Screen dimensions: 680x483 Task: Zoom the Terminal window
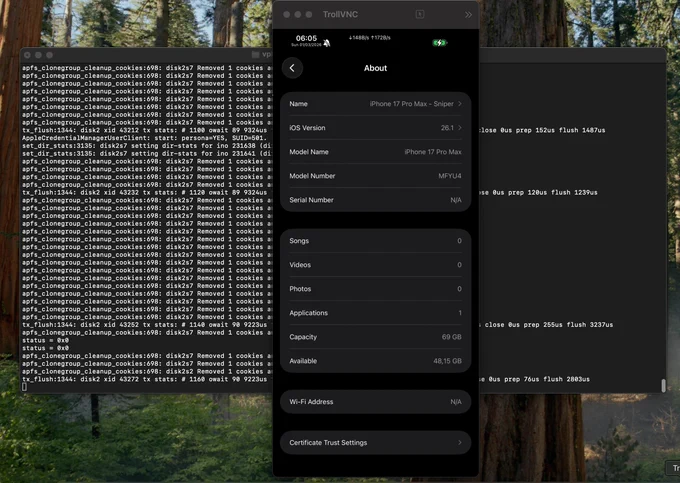coord(49,55)
